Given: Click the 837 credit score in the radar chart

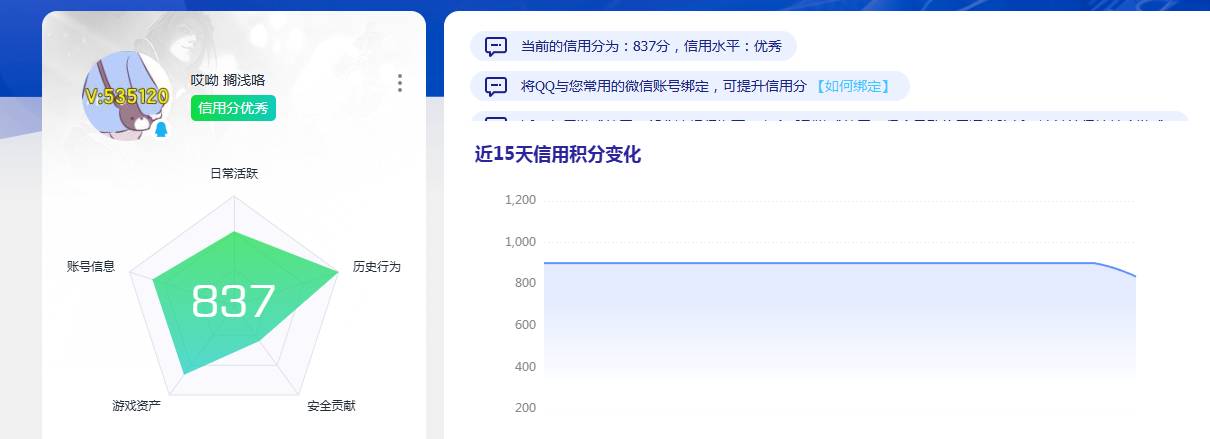Looking at the screenshot, I should pos(233,302).
